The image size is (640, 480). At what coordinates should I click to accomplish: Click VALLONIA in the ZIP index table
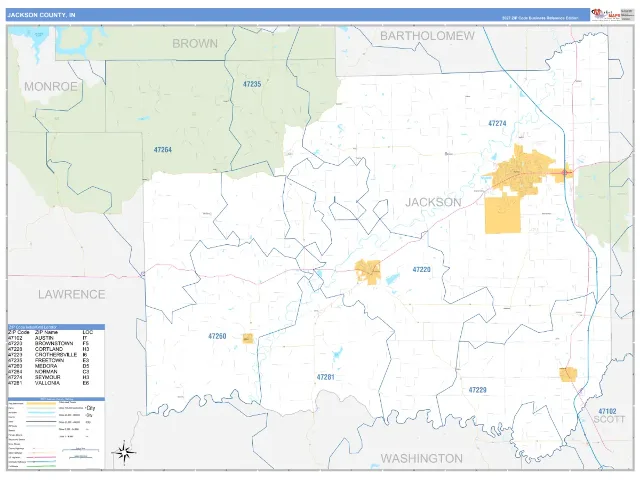click(x=47, y=383)
